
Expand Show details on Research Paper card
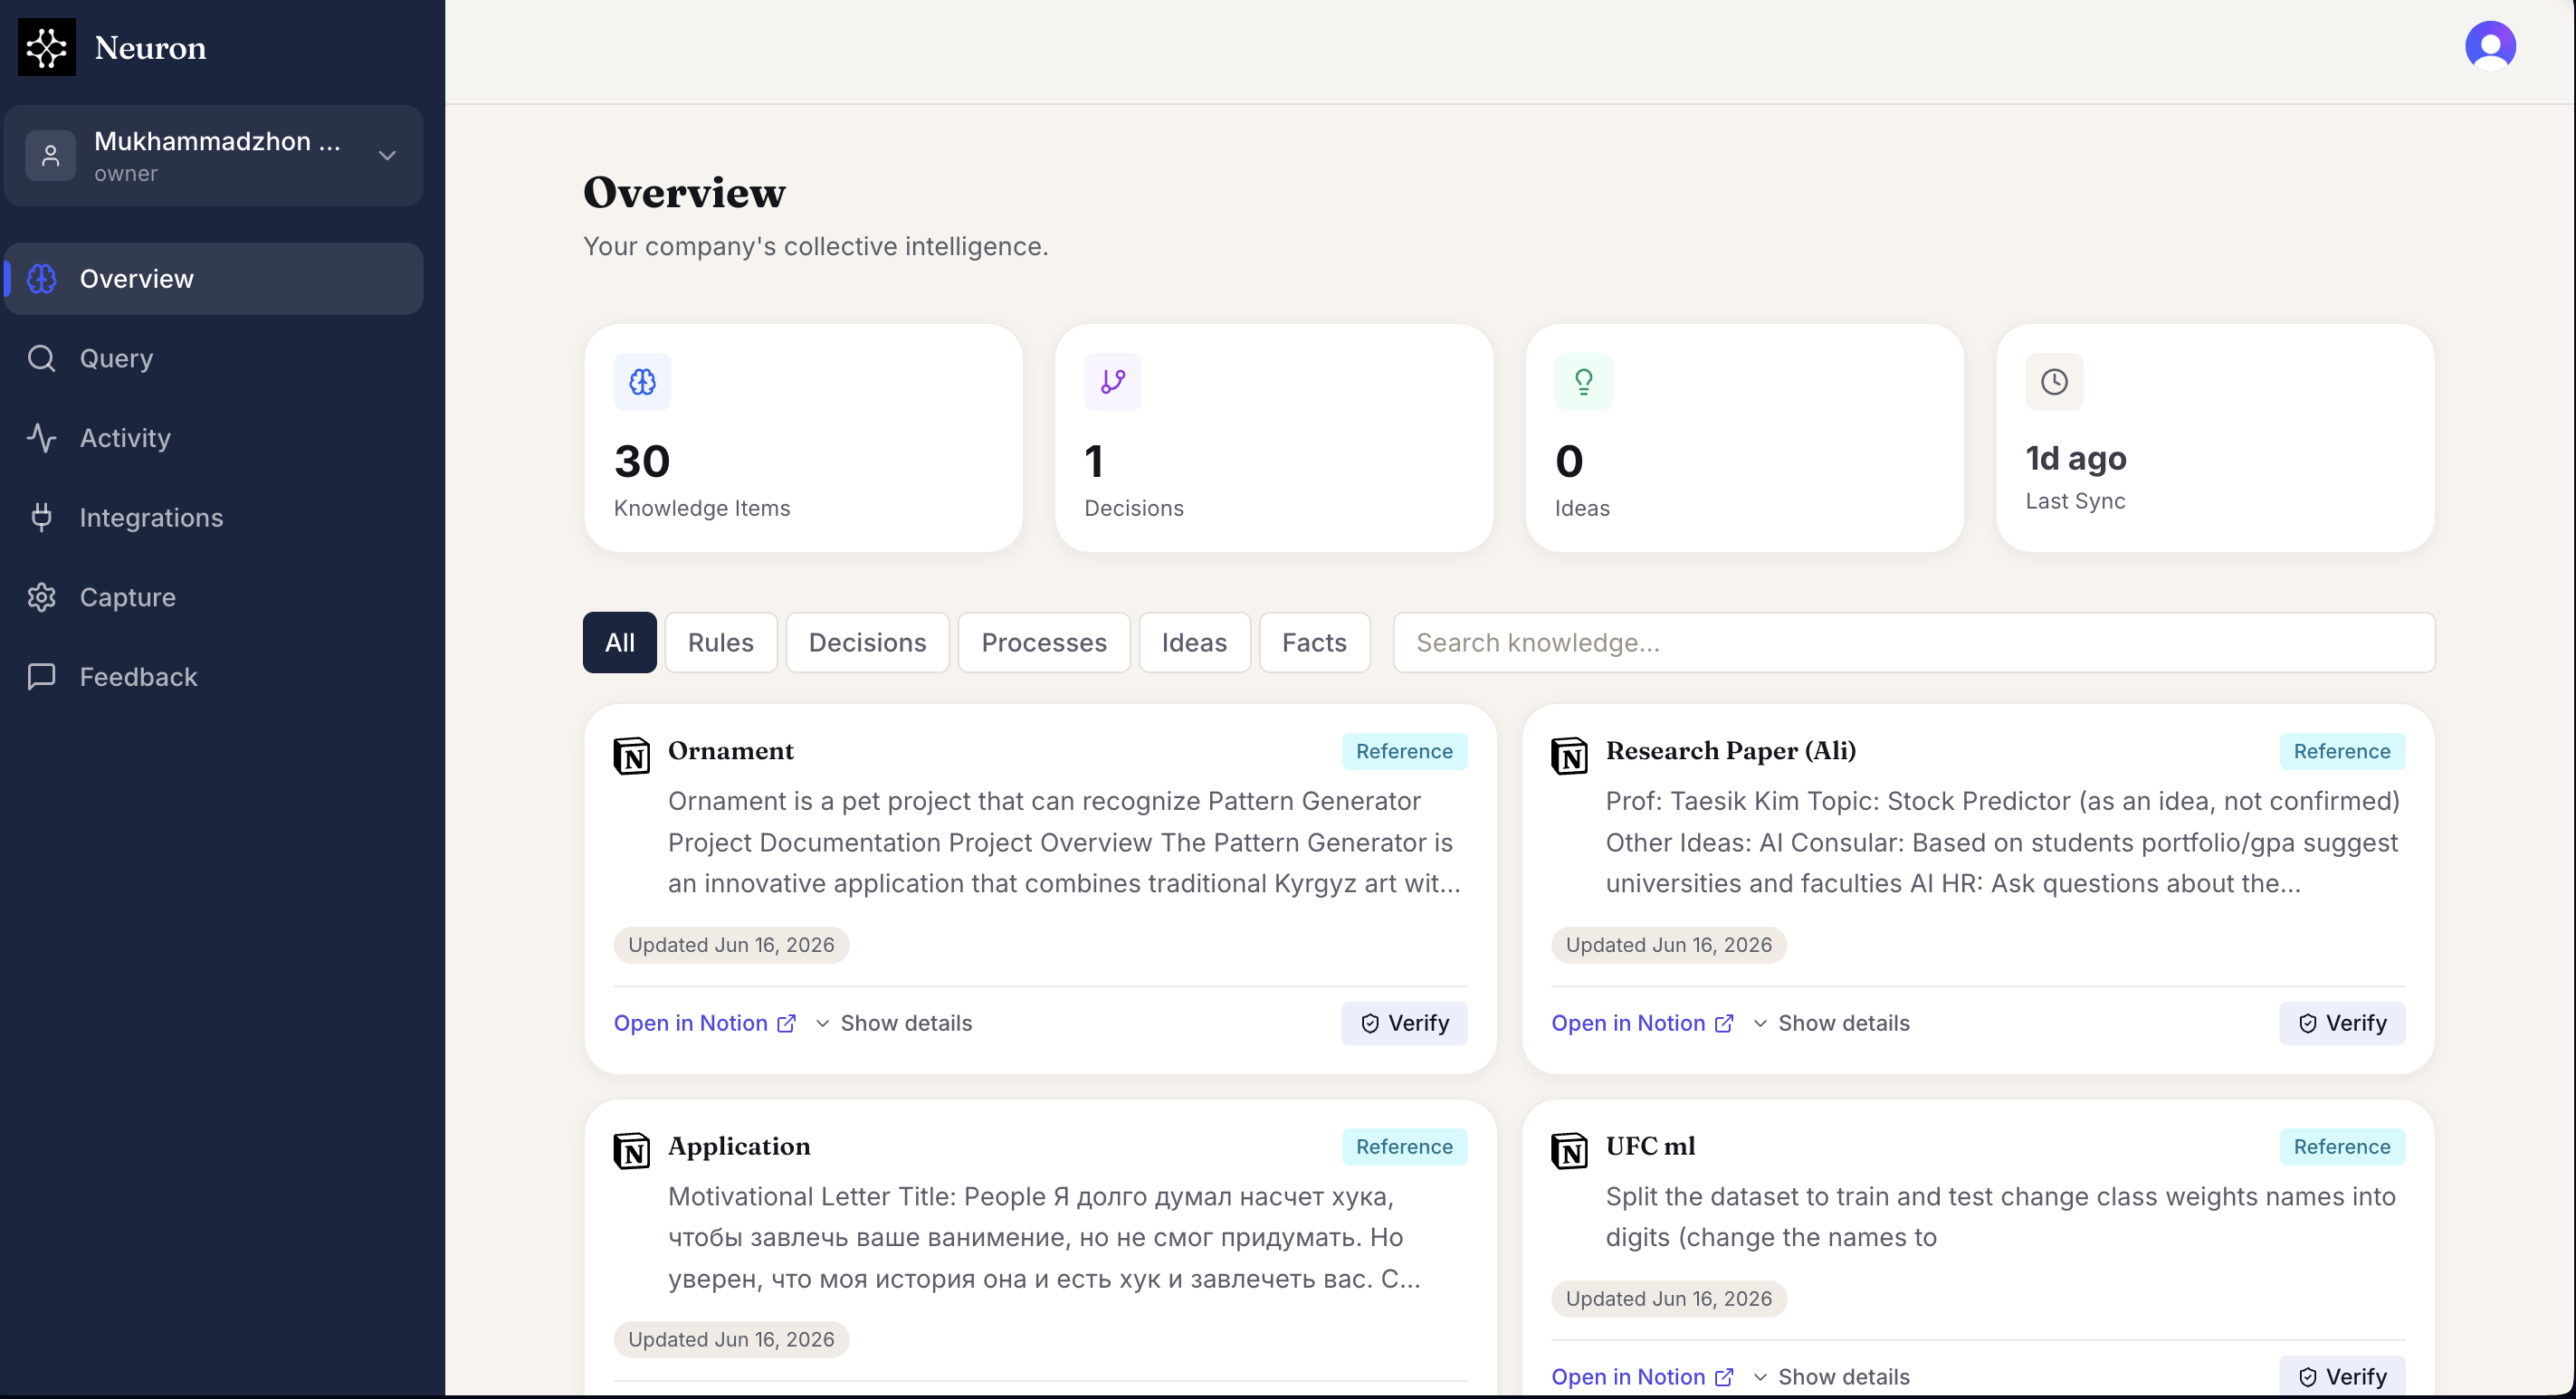1831,1023
